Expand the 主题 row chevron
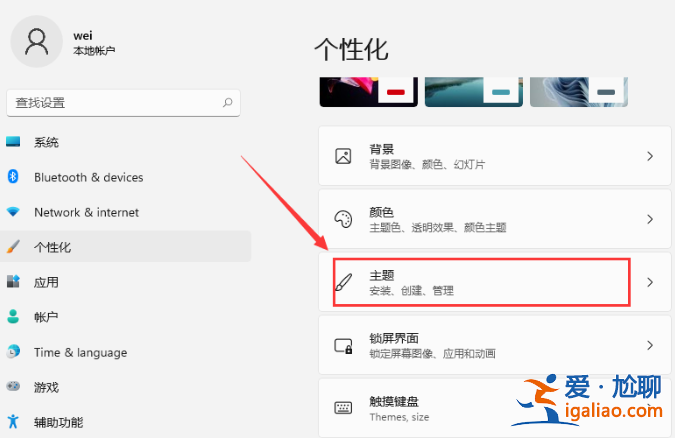 (650, 282)
